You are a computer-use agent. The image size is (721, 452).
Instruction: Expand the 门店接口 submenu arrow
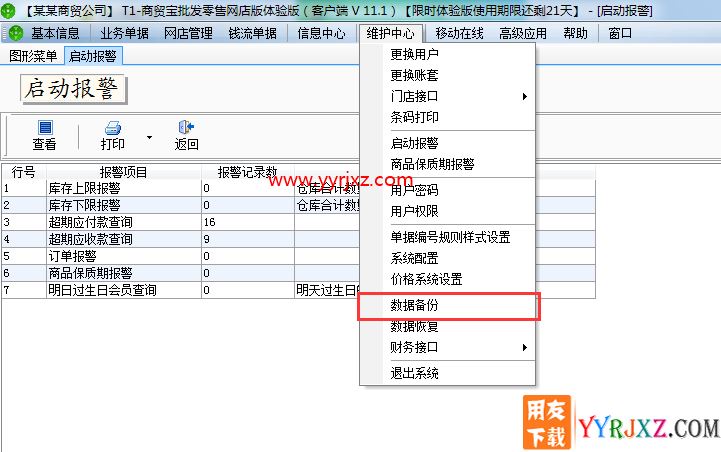(x=525, y=96)
